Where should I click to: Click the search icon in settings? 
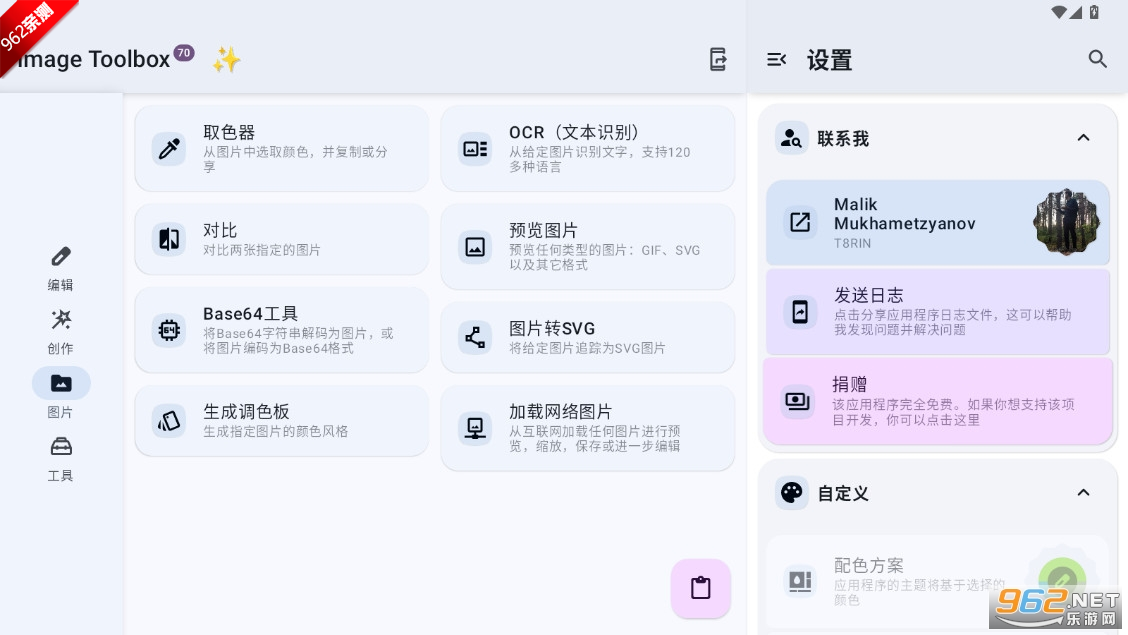point(1098,59)
